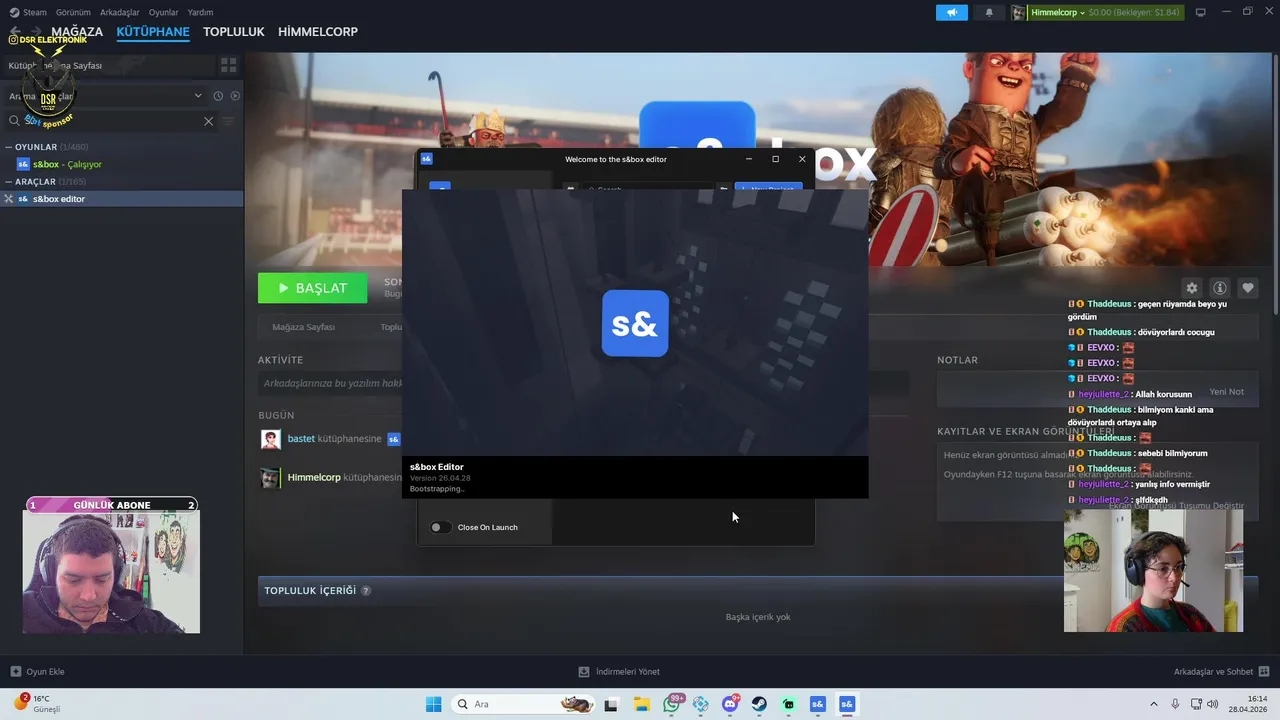The image size is (1280, 720).
Task: Switch library to grid view icon
Action: (229, 65)
